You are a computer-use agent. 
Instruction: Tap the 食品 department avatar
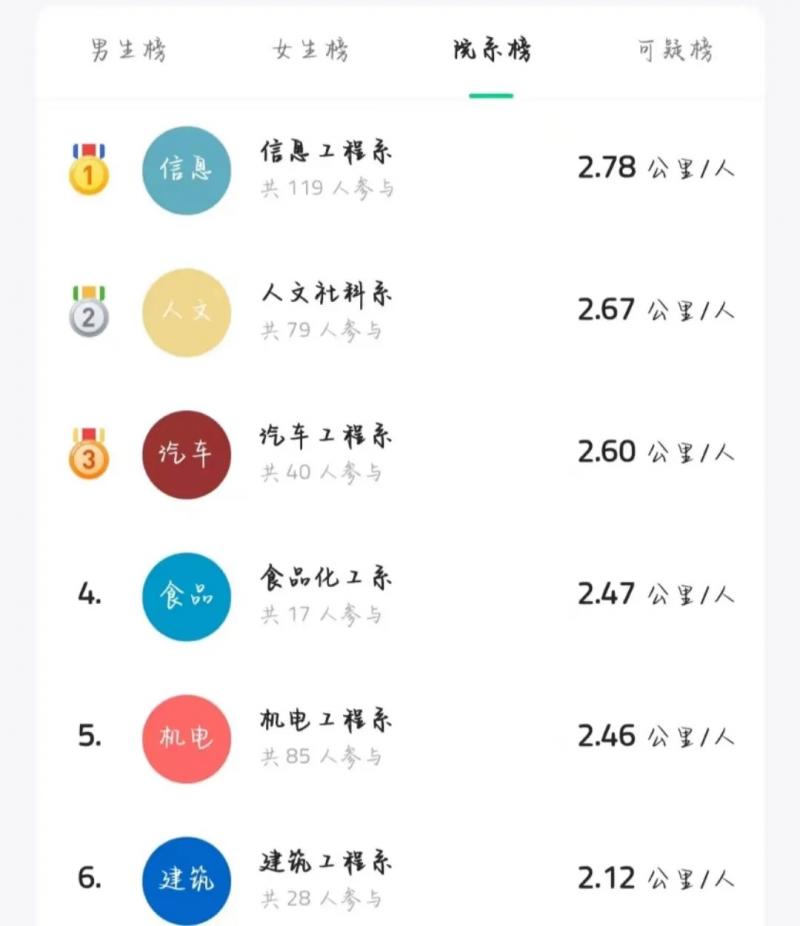[187, 596]
